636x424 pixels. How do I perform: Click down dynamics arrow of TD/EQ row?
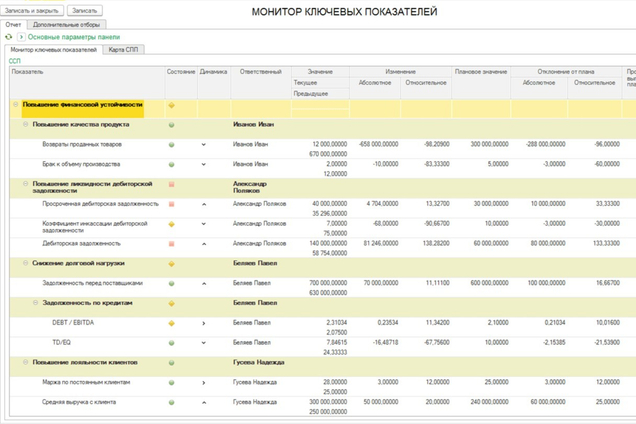tap(204, 342)
